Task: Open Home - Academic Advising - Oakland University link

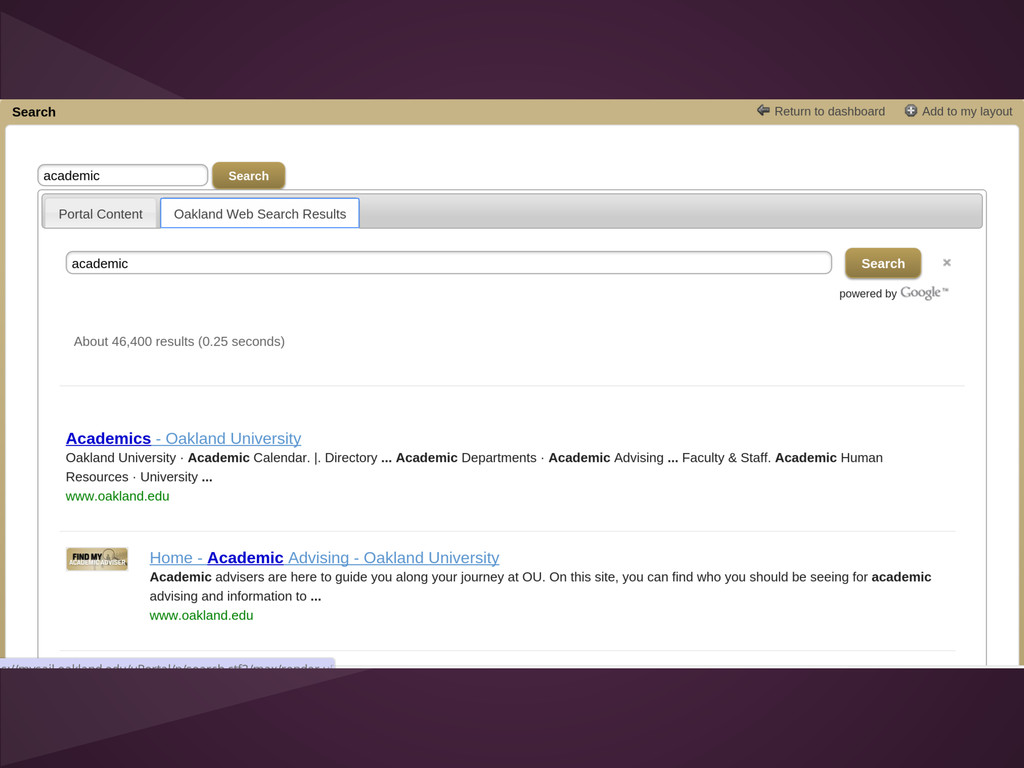Action: click(x=325, y=558)
